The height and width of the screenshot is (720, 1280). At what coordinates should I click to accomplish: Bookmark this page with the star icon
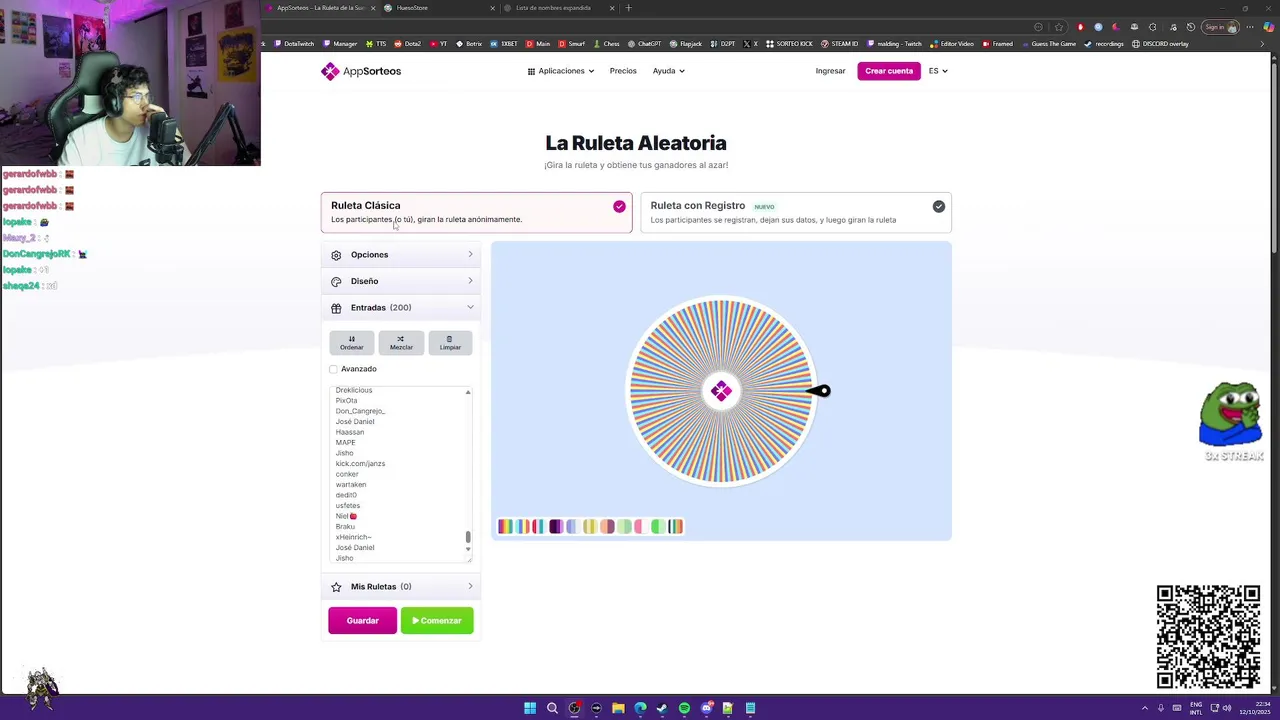(1059, 27)
